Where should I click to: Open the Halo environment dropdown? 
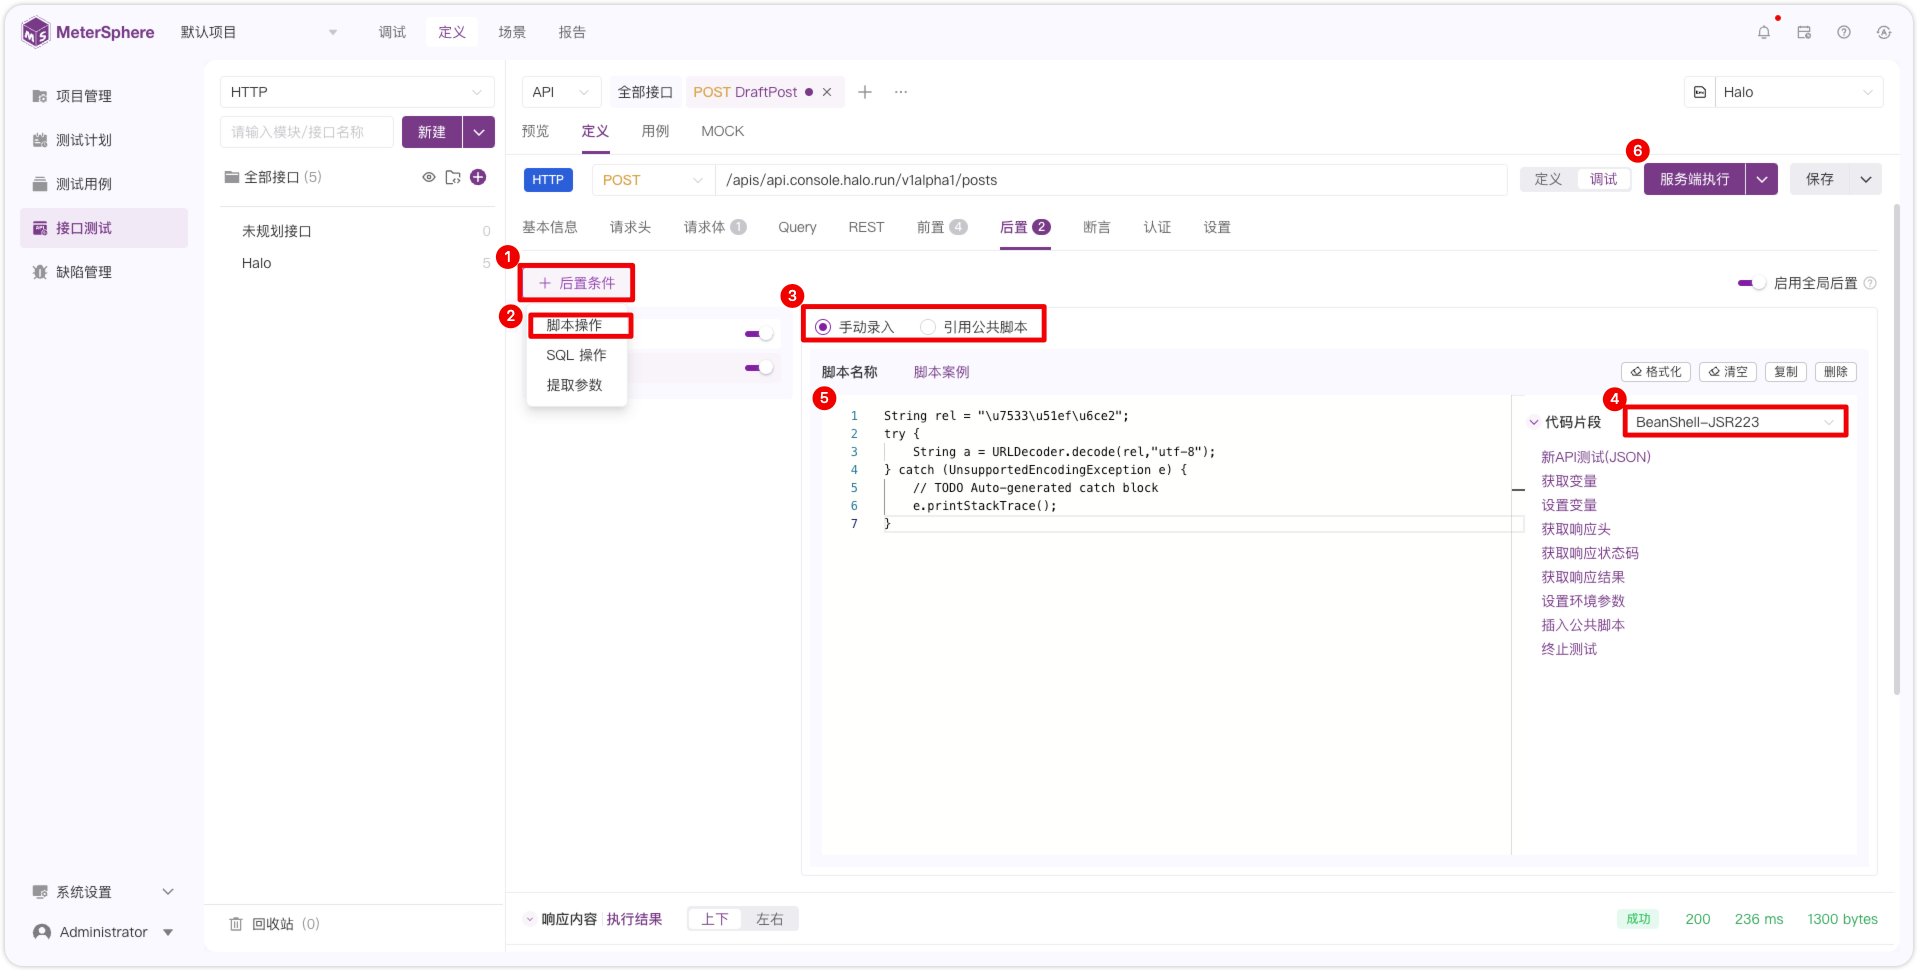coord(1799,92)
